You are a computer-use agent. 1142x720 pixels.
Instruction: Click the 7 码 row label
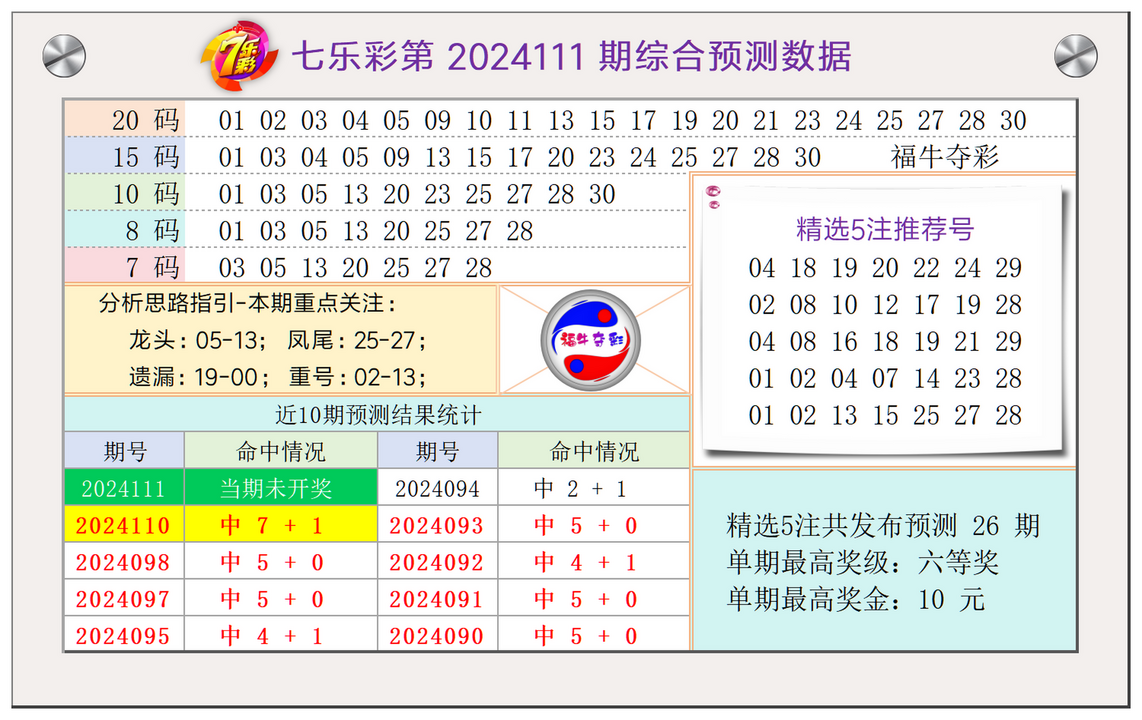pos(125,266)
